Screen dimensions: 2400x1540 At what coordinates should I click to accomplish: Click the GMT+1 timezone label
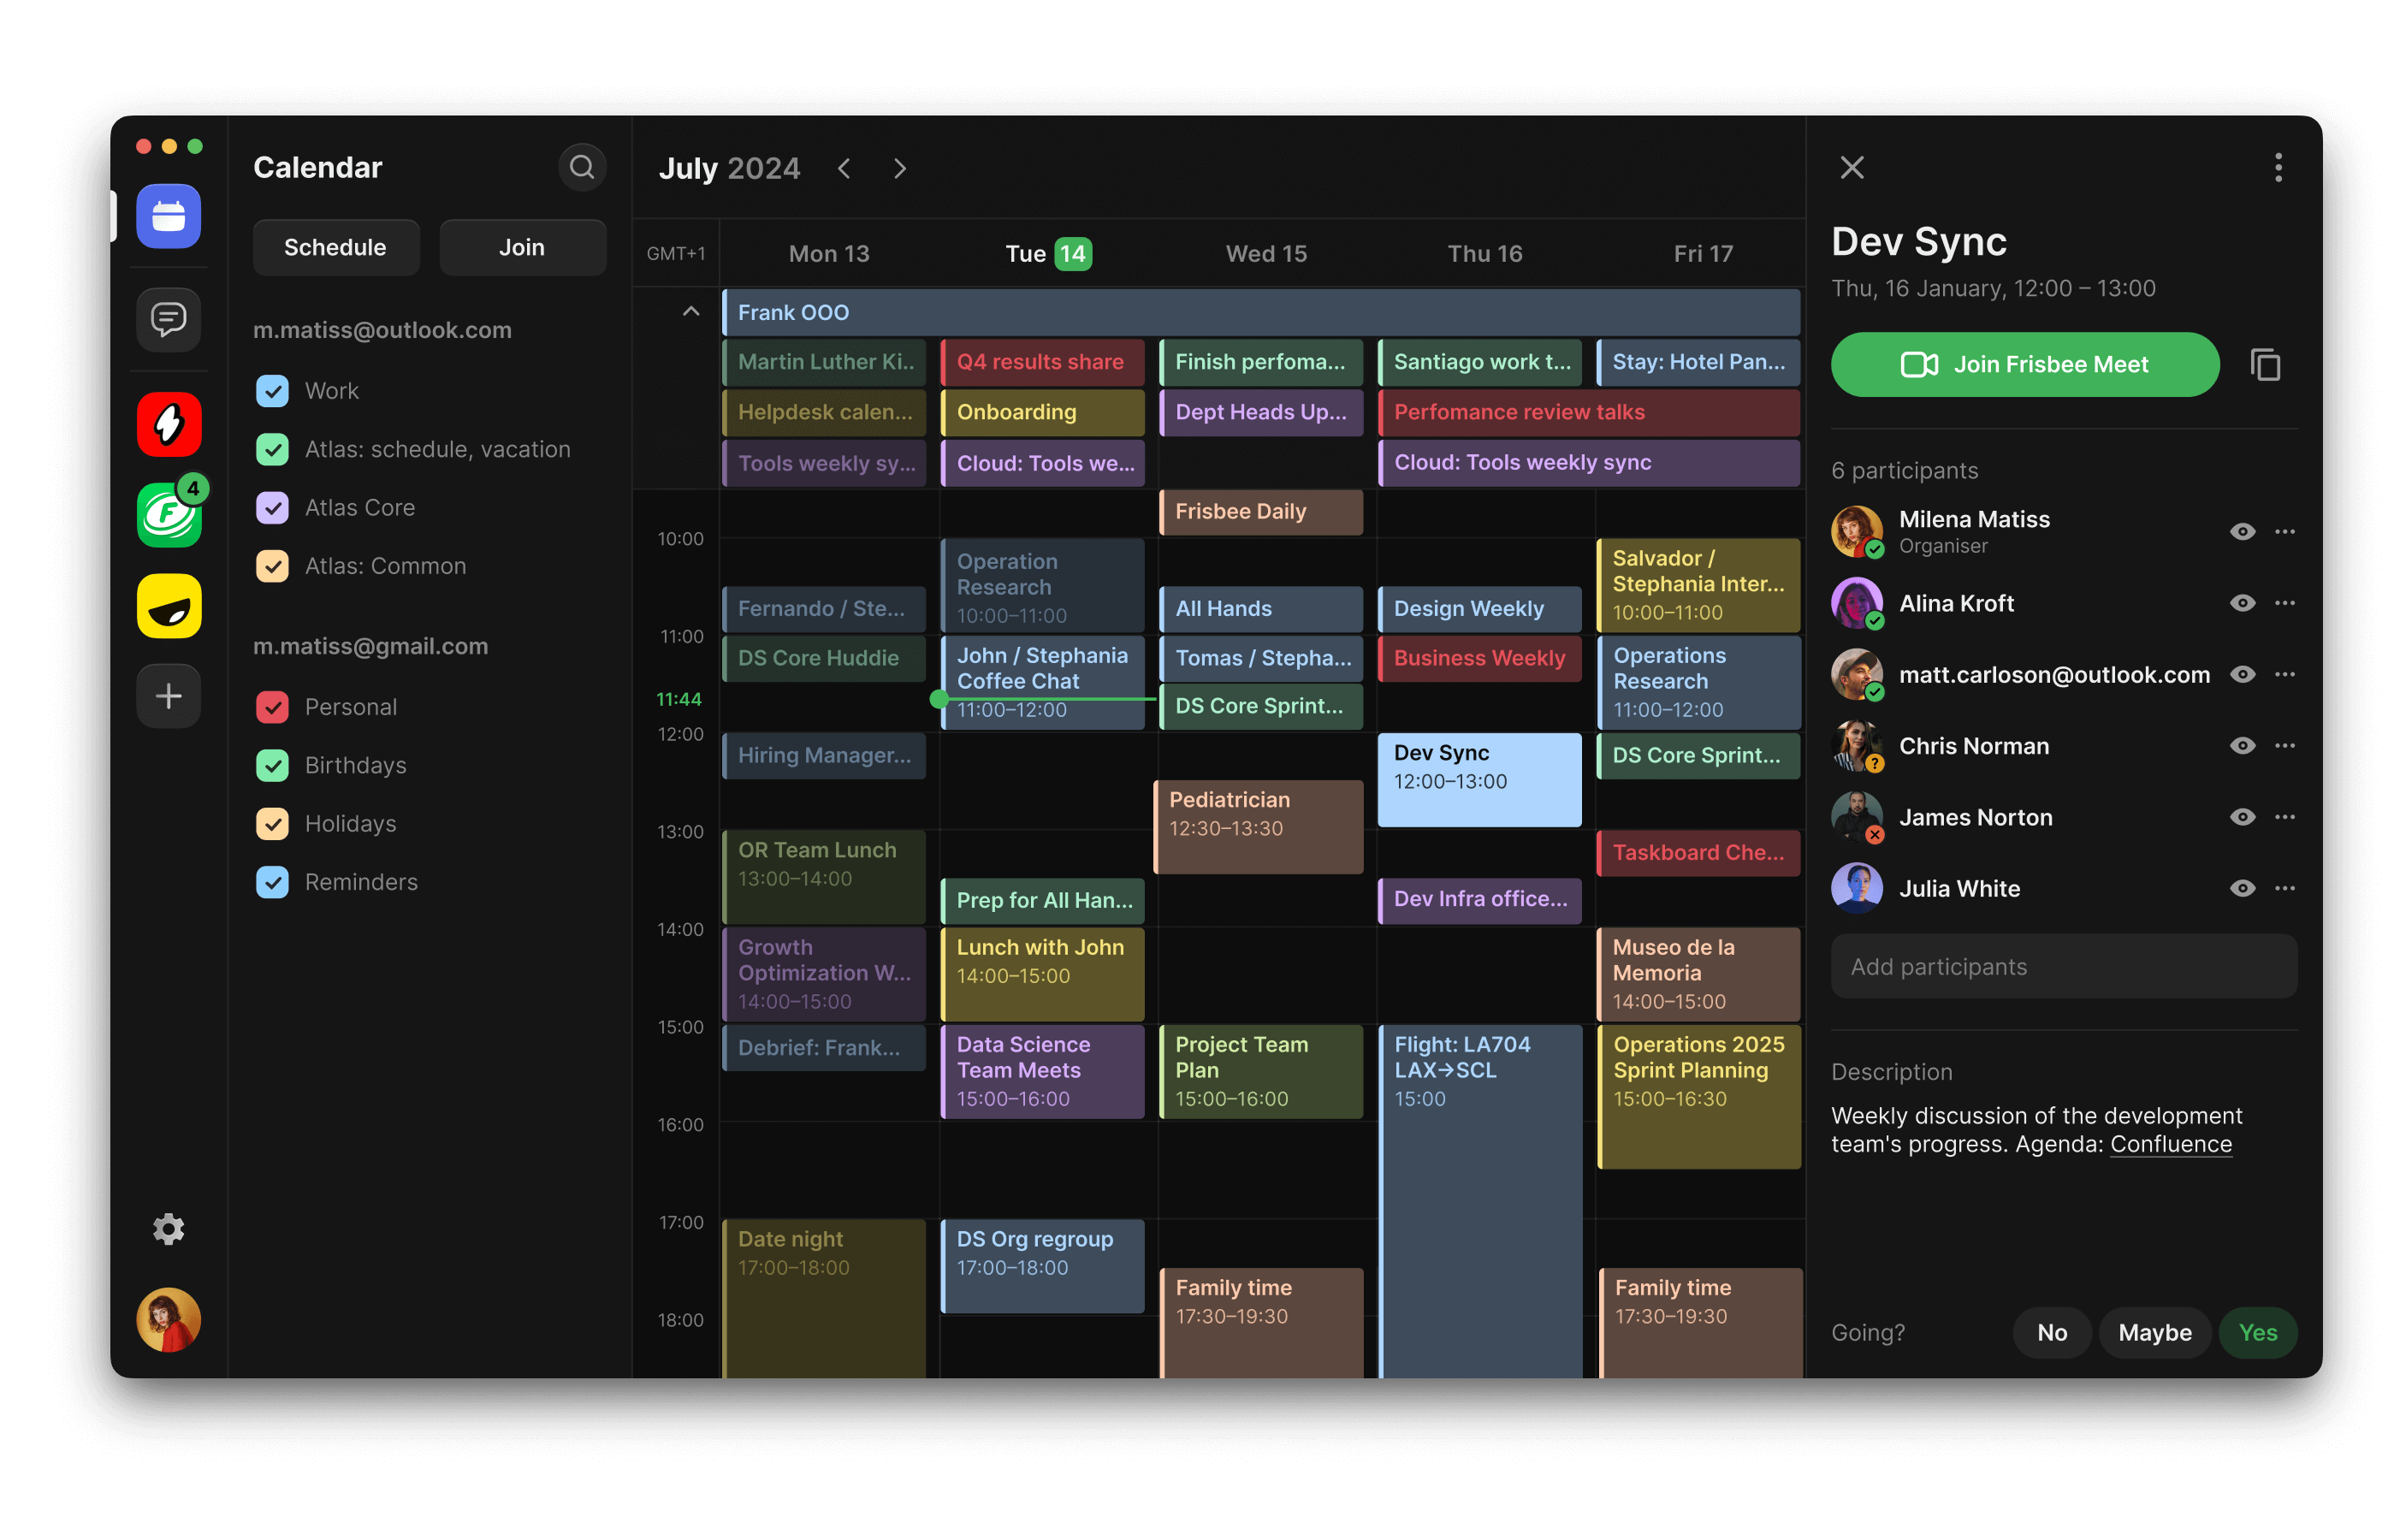coord(675,253)
